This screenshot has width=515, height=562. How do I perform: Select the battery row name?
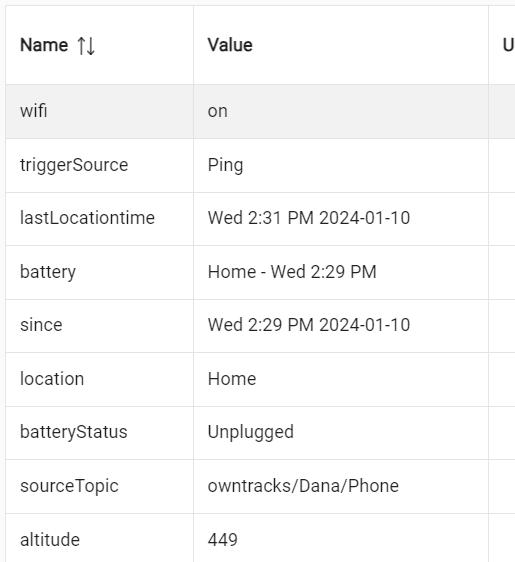pyautogui.click(x=48, y=272)
